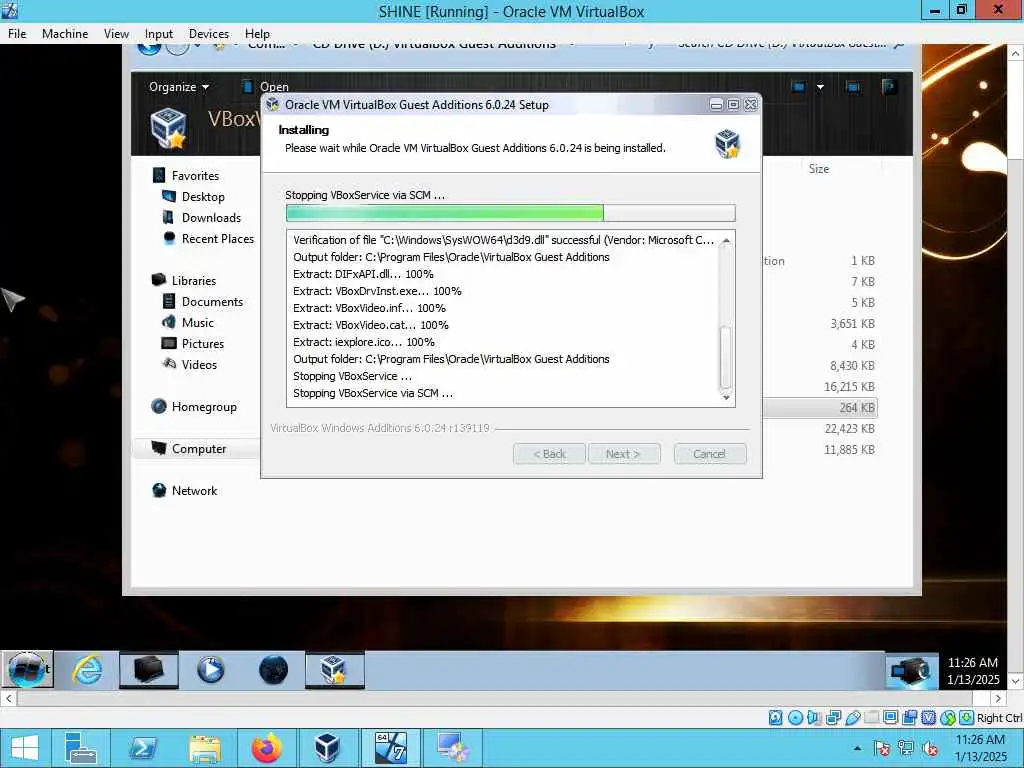Select the 64-bit Windows 7 VM taskbar icon
The image size is (1024, 768).
tap(391, 748)
